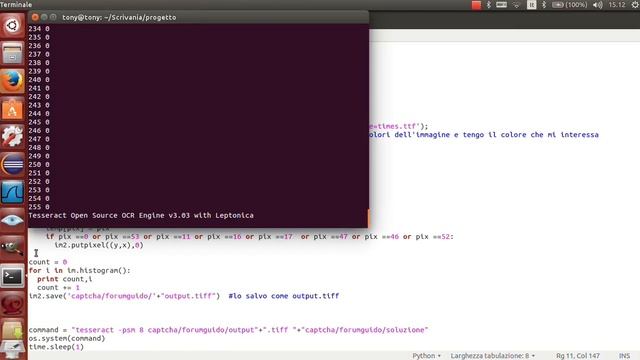640x360 pixels.
Task: Click the '#lo salvo come output.tiff' comment
Action: pos(284,296)
